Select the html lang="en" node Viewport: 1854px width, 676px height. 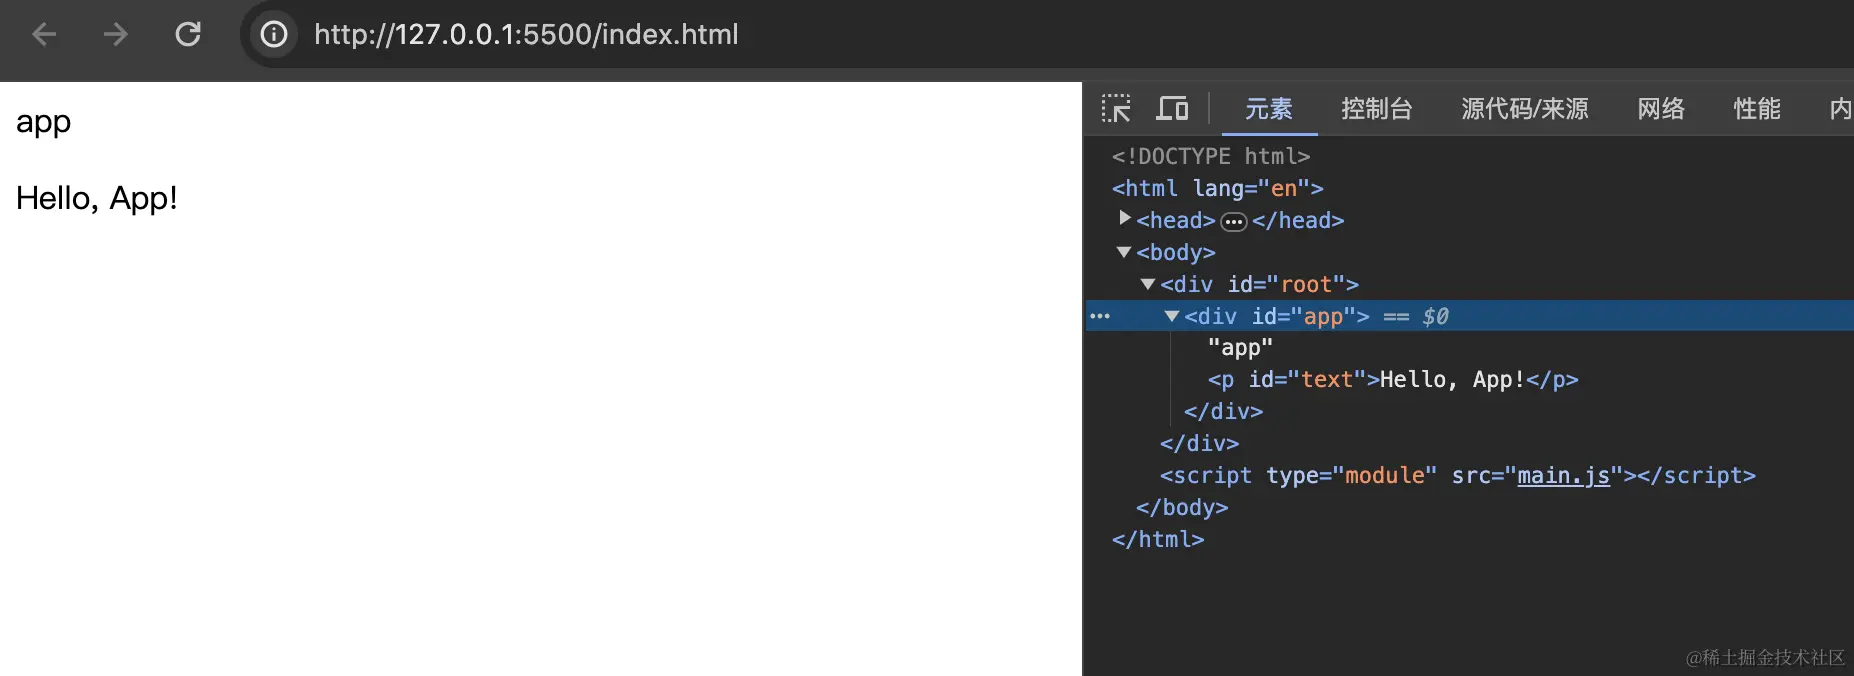(x=1218, y=188)
